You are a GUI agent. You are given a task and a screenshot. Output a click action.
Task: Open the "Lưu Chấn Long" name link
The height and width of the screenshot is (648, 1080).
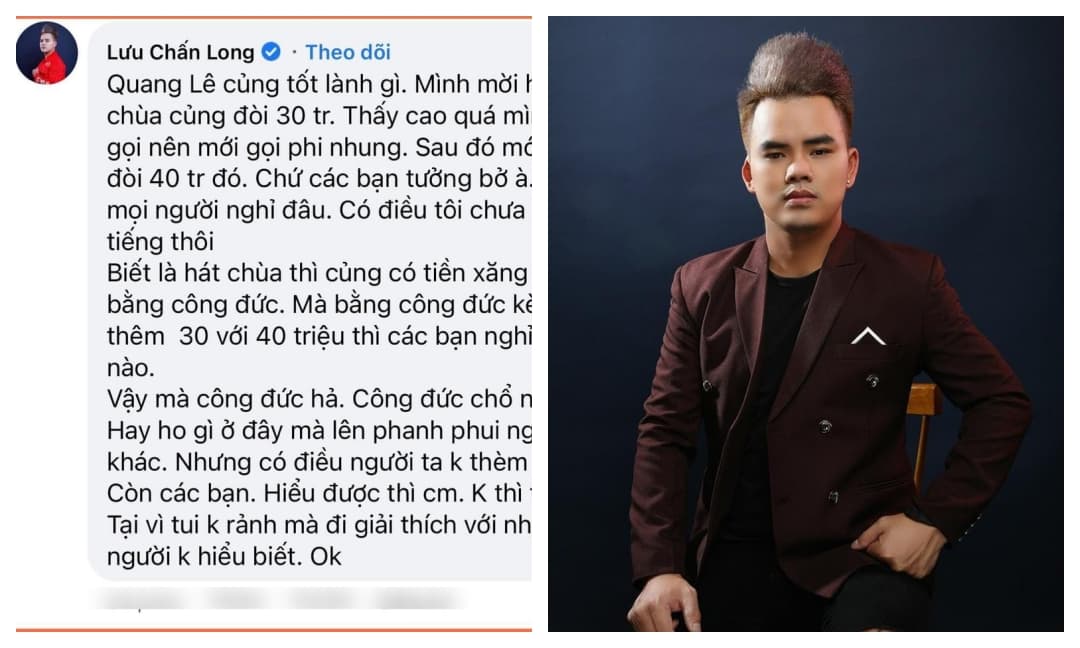pyautogui.click(x=180, y=52)
